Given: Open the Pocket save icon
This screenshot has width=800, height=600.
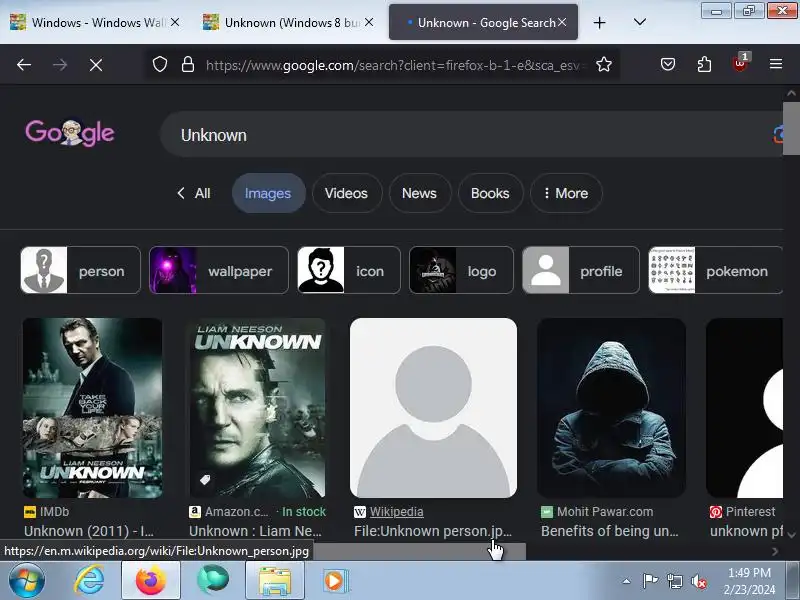Looking at the screenshot, I should [x=668, y=64].
